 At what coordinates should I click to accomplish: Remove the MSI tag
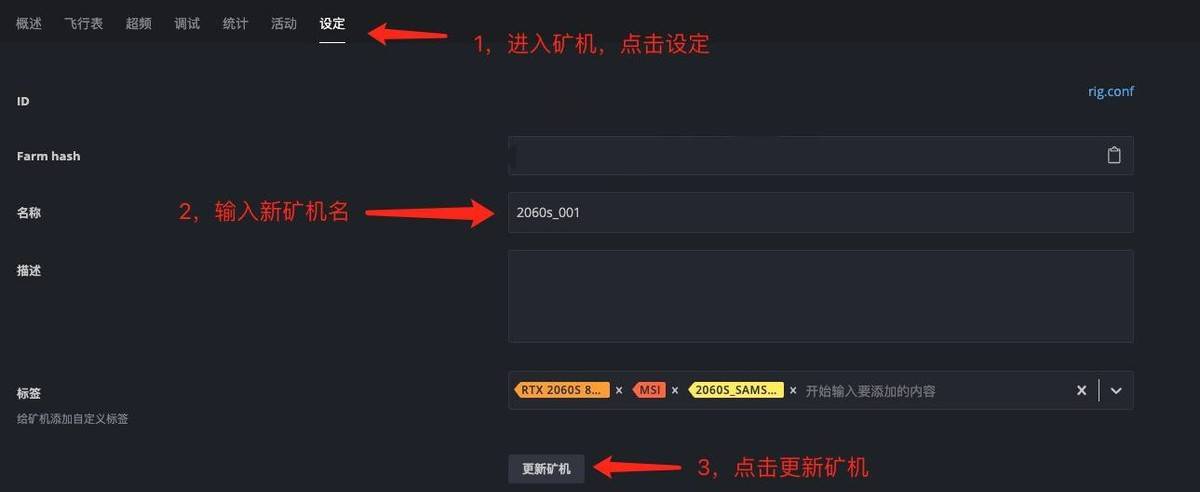675,391
